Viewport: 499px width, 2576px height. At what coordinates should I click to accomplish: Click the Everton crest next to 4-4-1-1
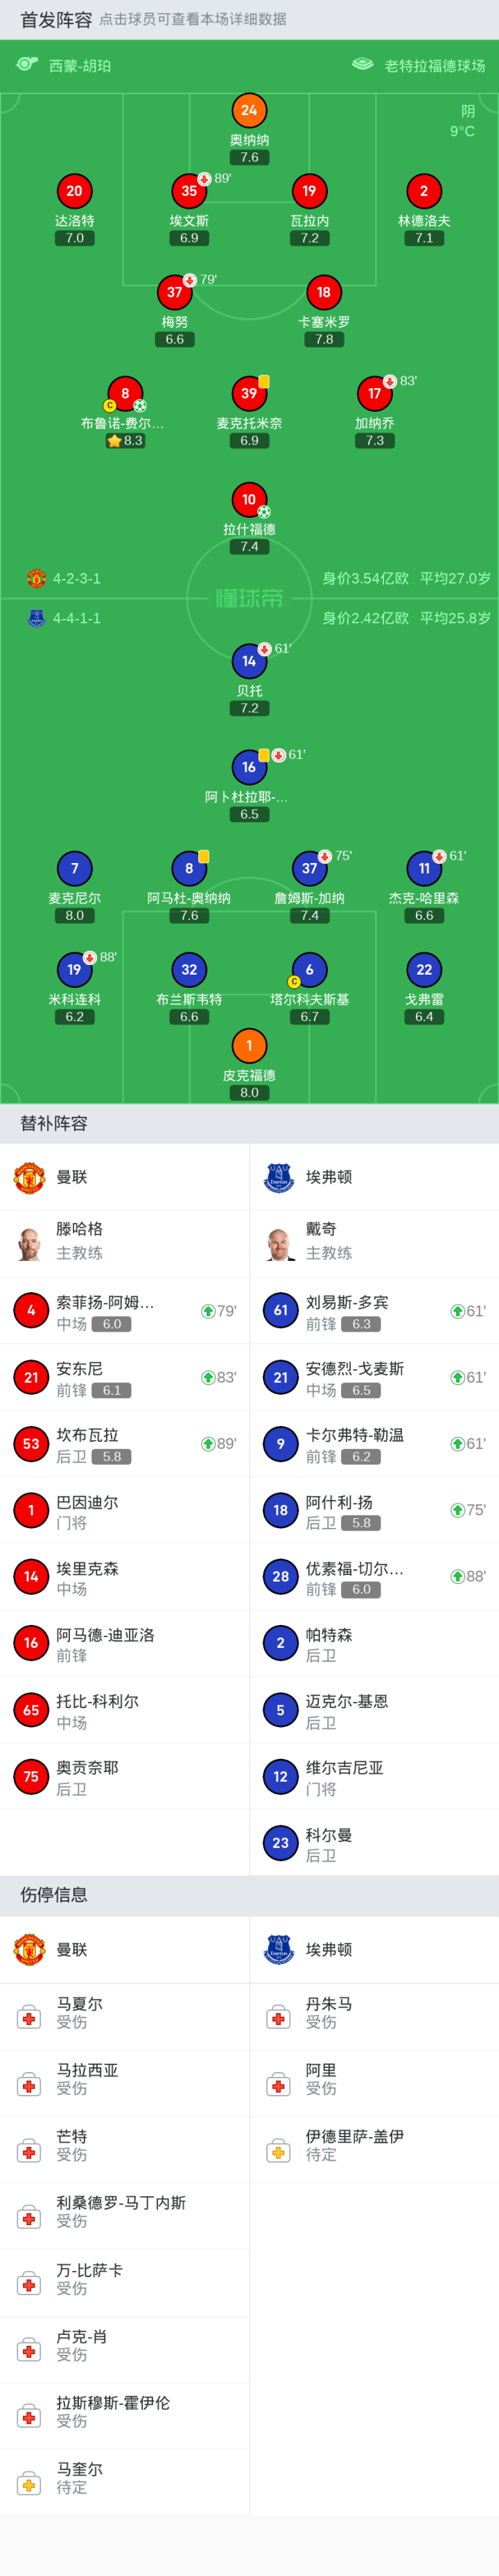[x=36, y=618]
